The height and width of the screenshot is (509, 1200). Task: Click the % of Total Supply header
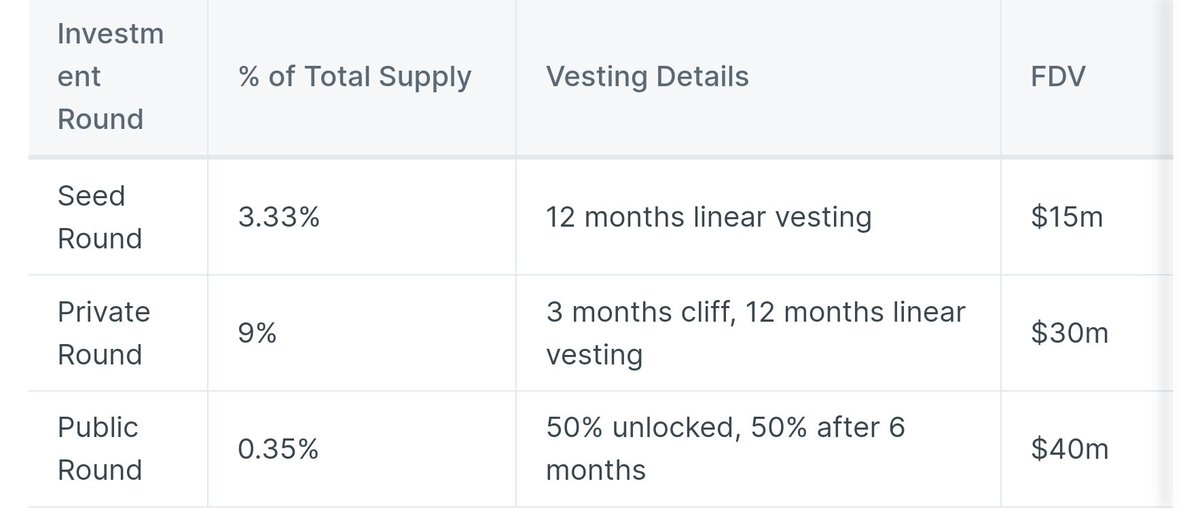coord(355,77)
